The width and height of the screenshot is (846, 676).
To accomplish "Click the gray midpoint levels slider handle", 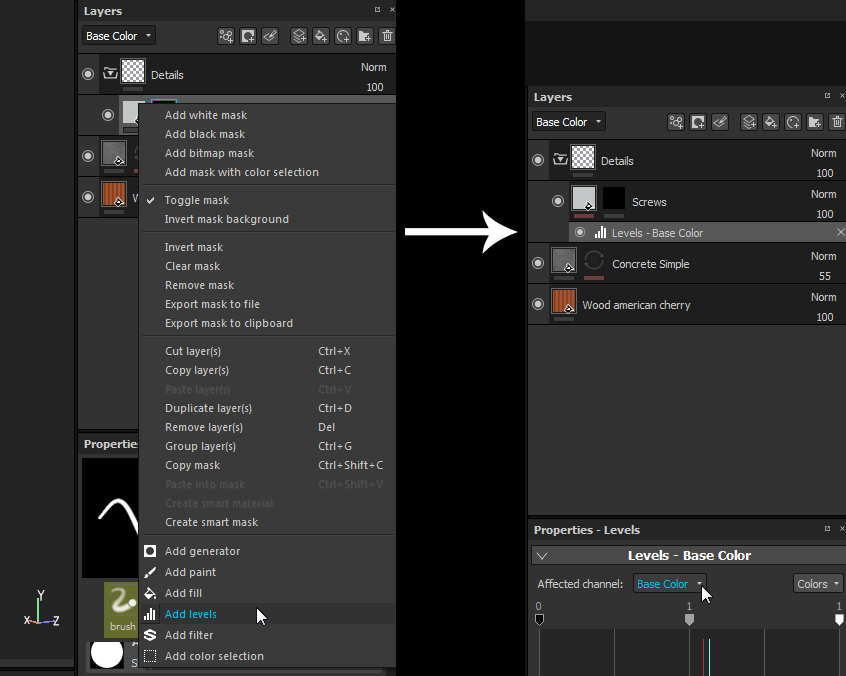I will click(x=689, y=620).
